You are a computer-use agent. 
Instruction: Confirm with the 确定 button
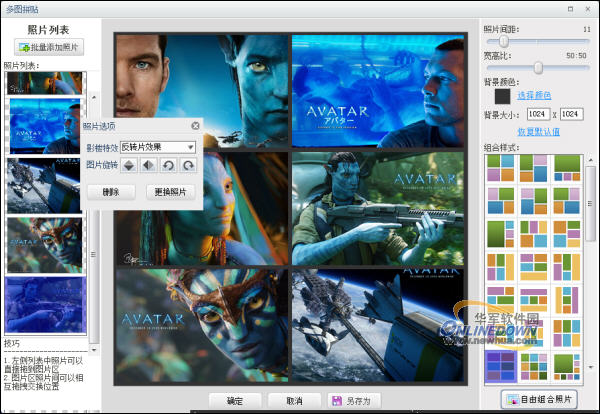(235, 401)
